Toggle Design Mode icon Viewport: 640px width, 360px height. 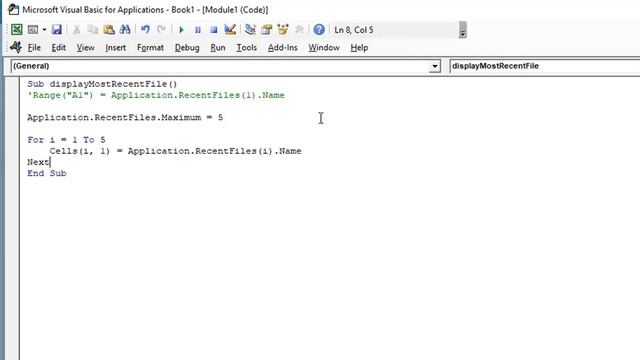pos(230,30)
